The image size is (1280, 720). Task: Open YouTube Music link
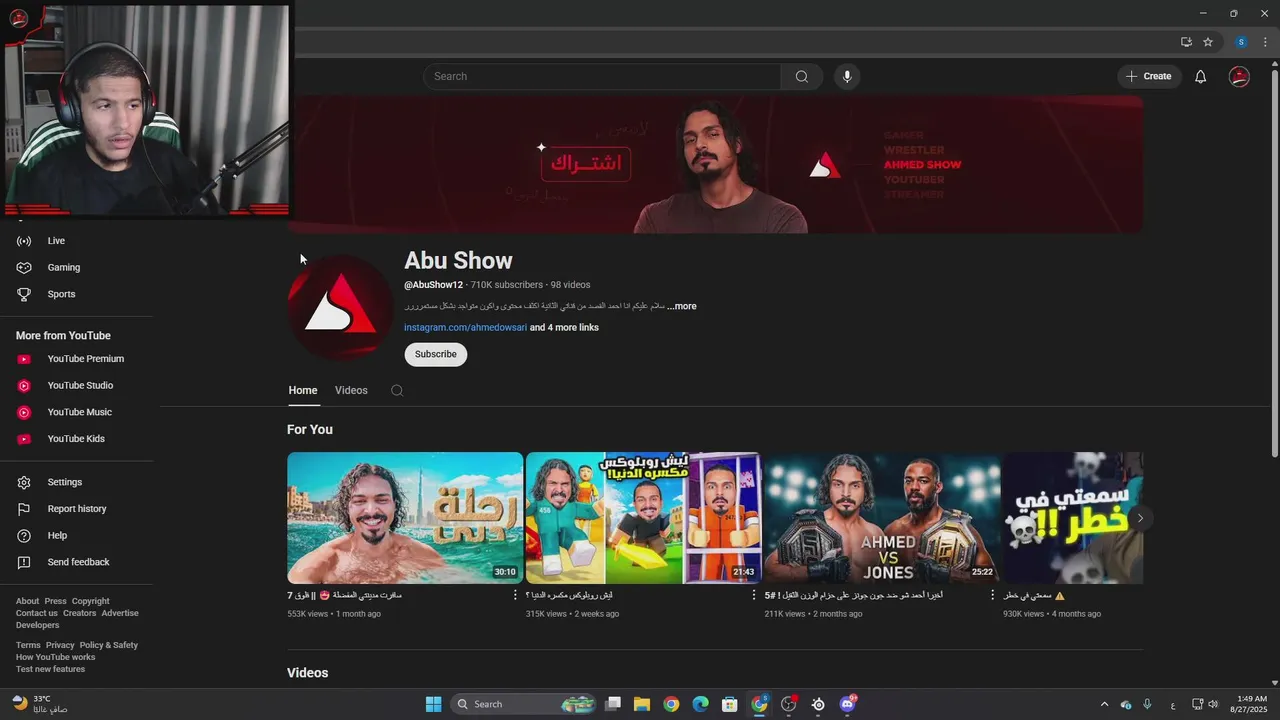[x=80, y=412]
